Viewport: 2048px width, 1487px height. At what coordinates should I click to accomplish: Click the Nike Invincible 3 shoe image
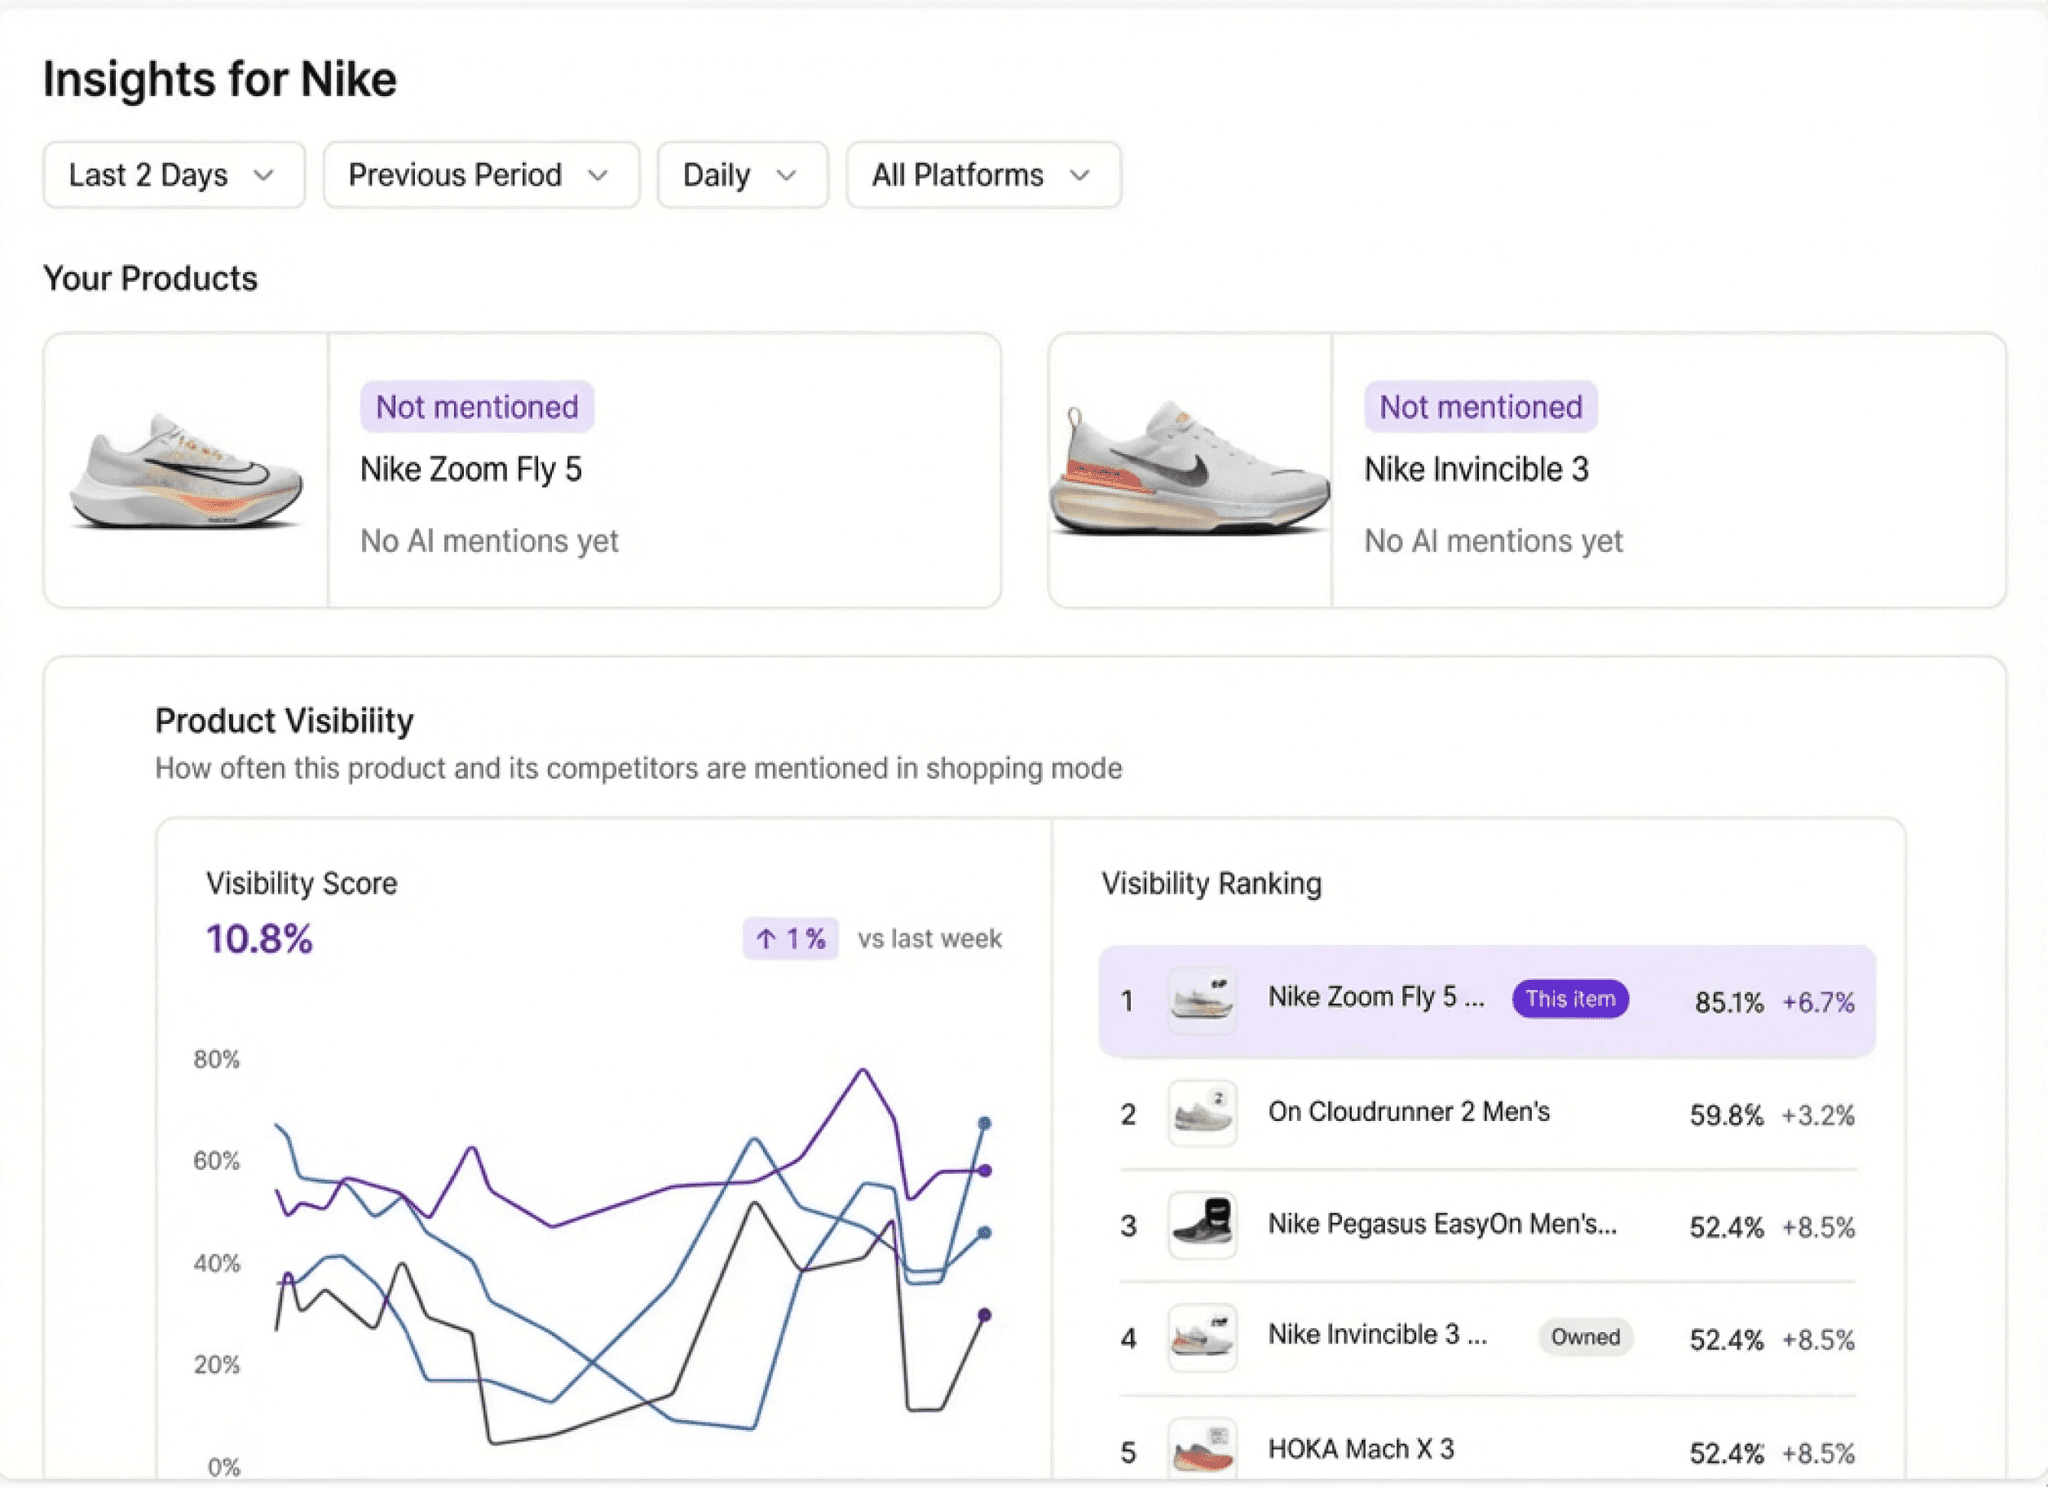click(x=1190, y=471)
